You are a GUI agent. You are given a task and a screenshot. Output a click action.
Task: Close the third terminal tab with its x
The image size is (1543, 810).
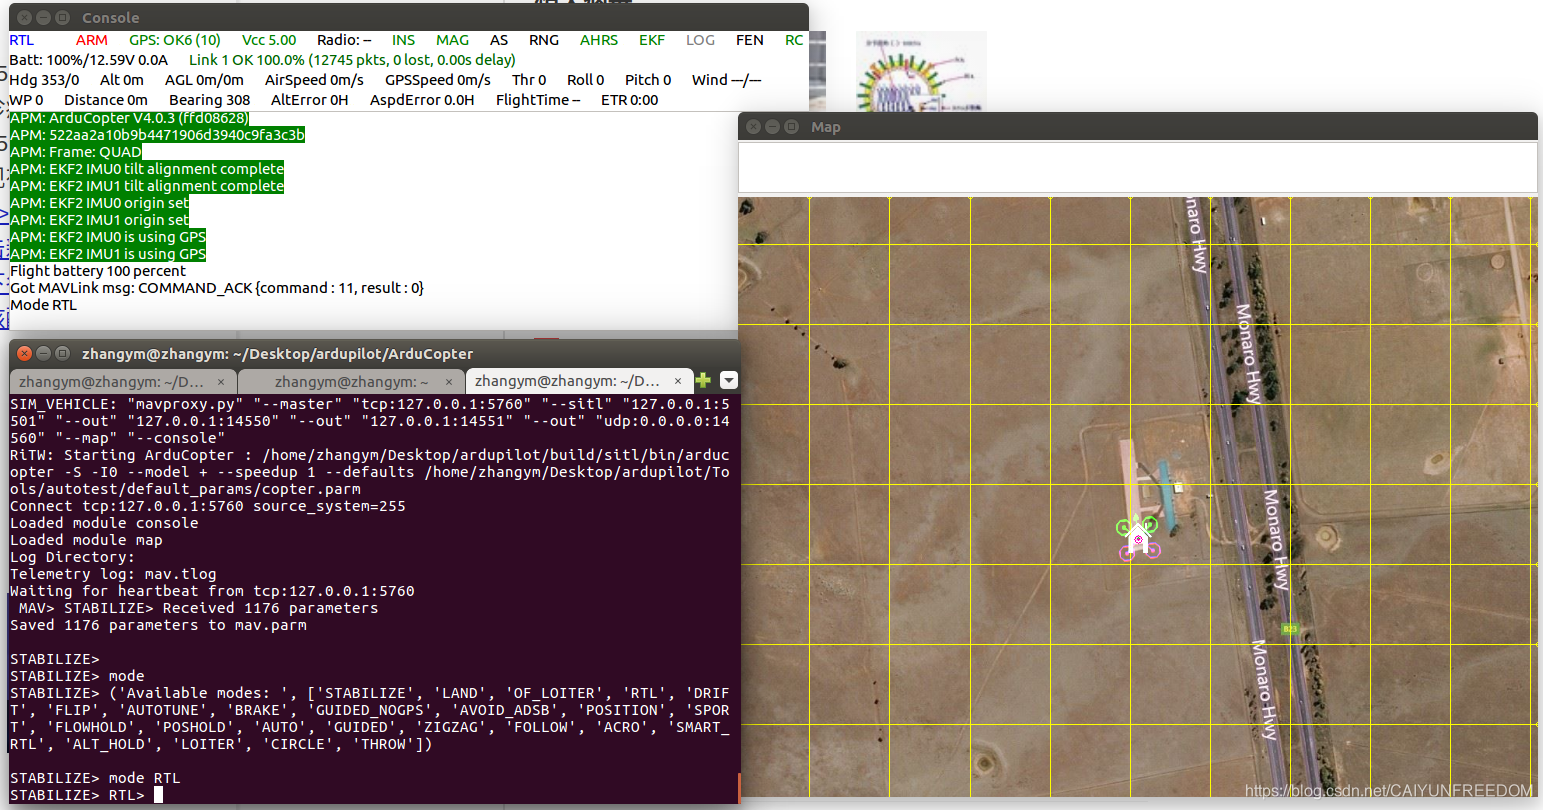pos(678,381)
